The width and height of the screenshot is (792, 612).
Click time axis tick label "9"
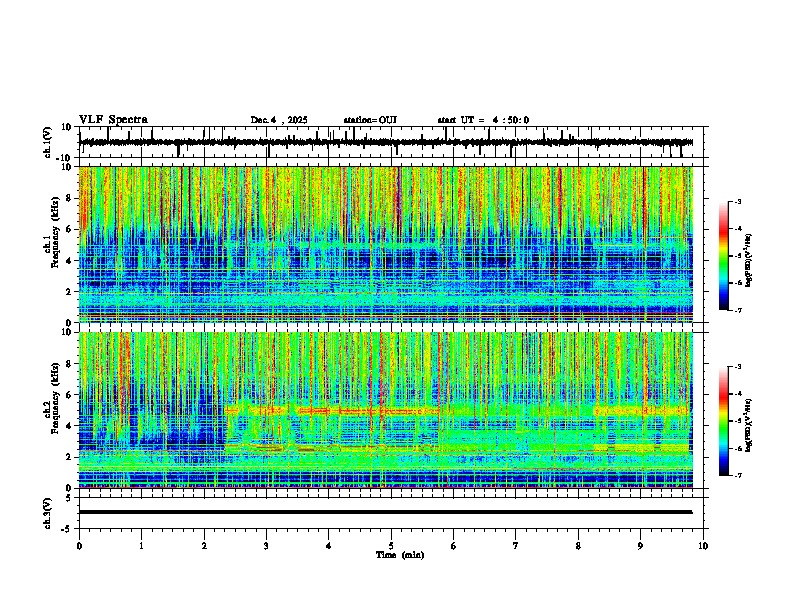[640, 546]
